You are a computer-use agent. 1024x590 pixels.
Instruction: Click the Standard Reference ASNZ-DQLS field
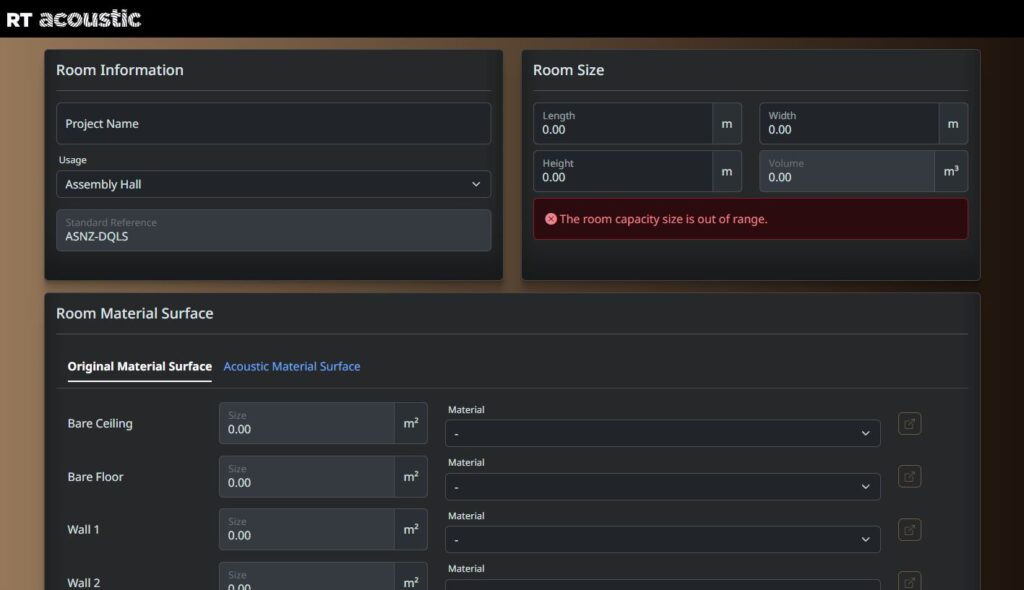click(x=273, y=230)
